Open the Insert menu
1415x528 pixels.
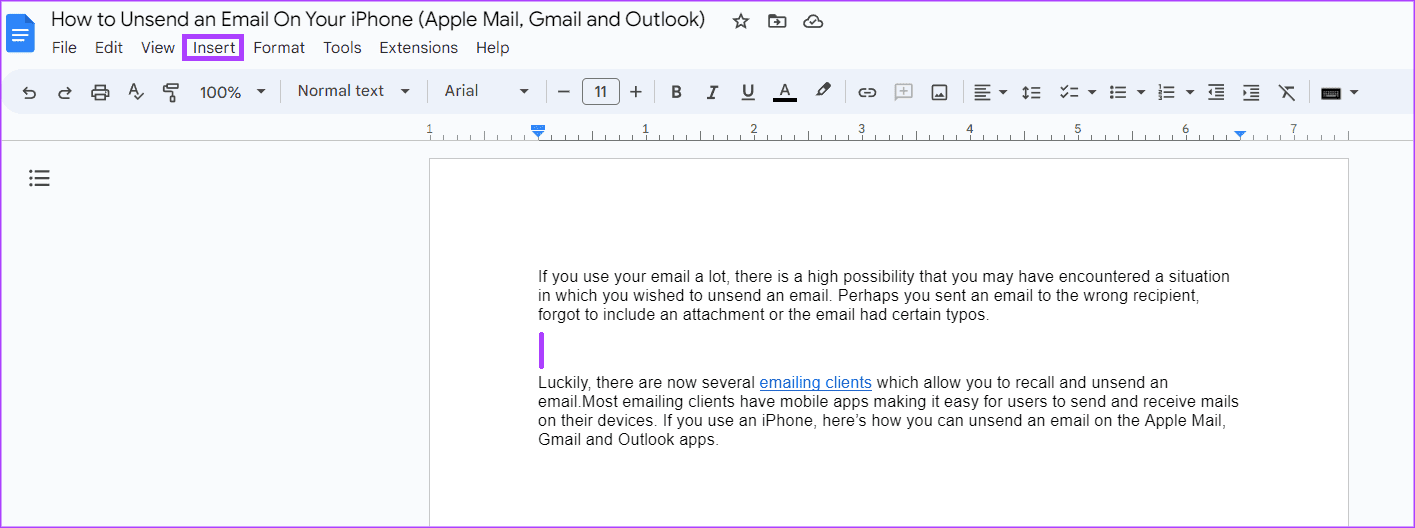[214, 48]
